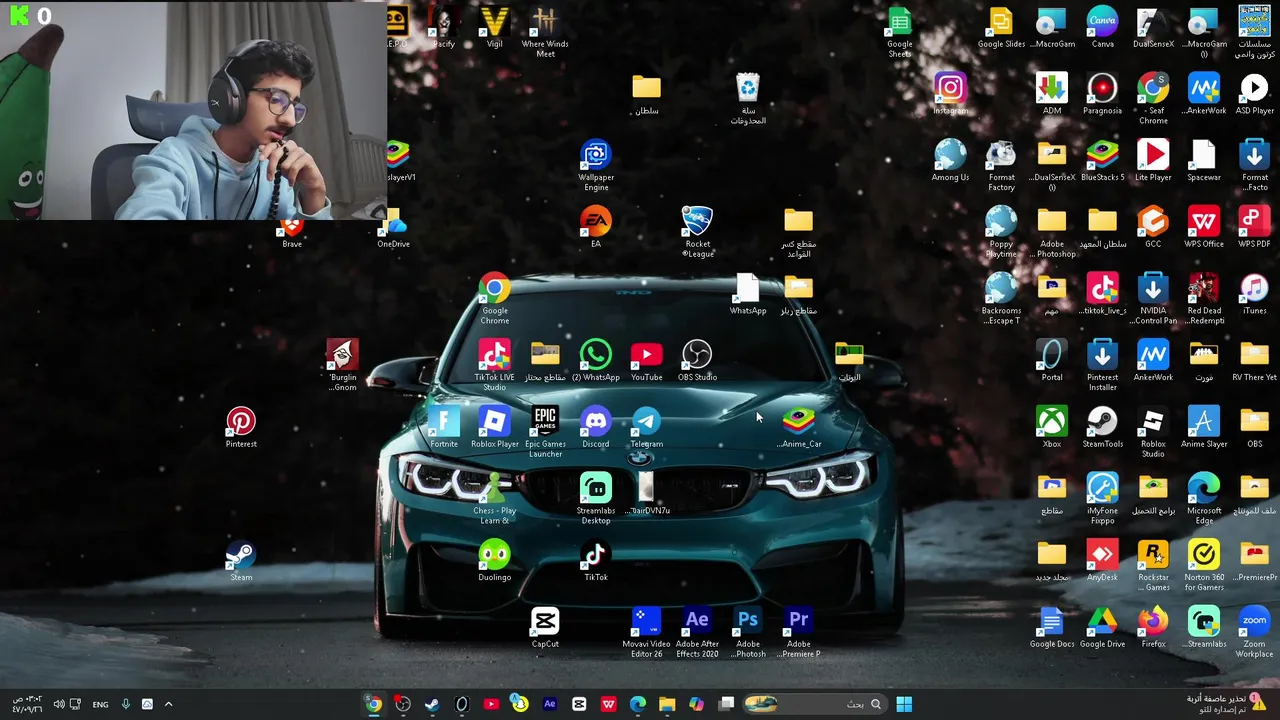This screenshot has height=720, width=1280.
Task: Select the Roblox Studio desktop icon
Action: coord(1153,432)
